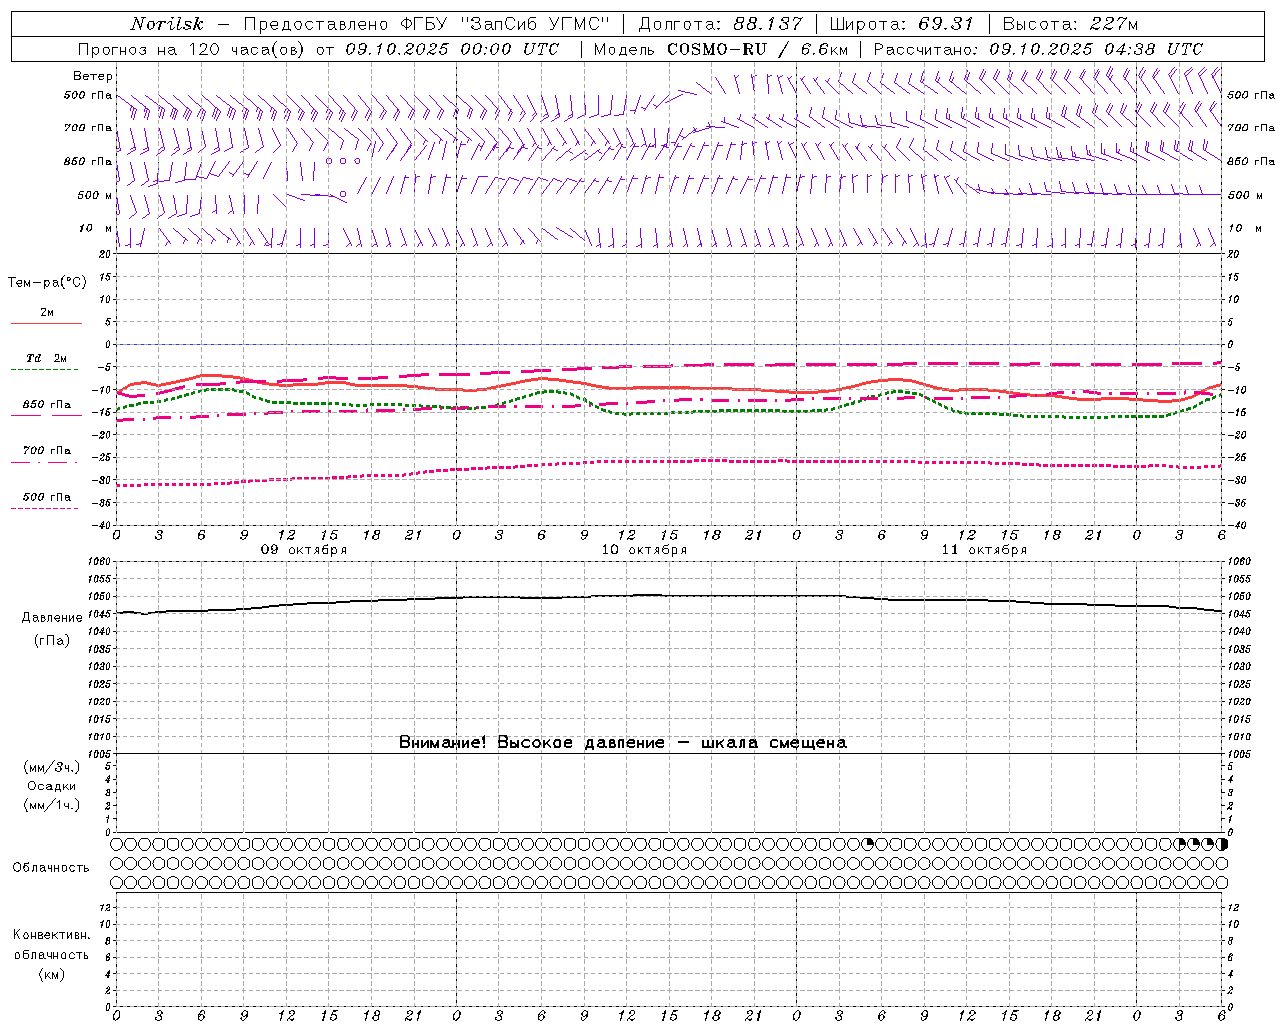Click the (км) unit under convective cloudiness
Image resolution: width=1280 pixels, height=1024 pixels.
click(x=51, y=974)
